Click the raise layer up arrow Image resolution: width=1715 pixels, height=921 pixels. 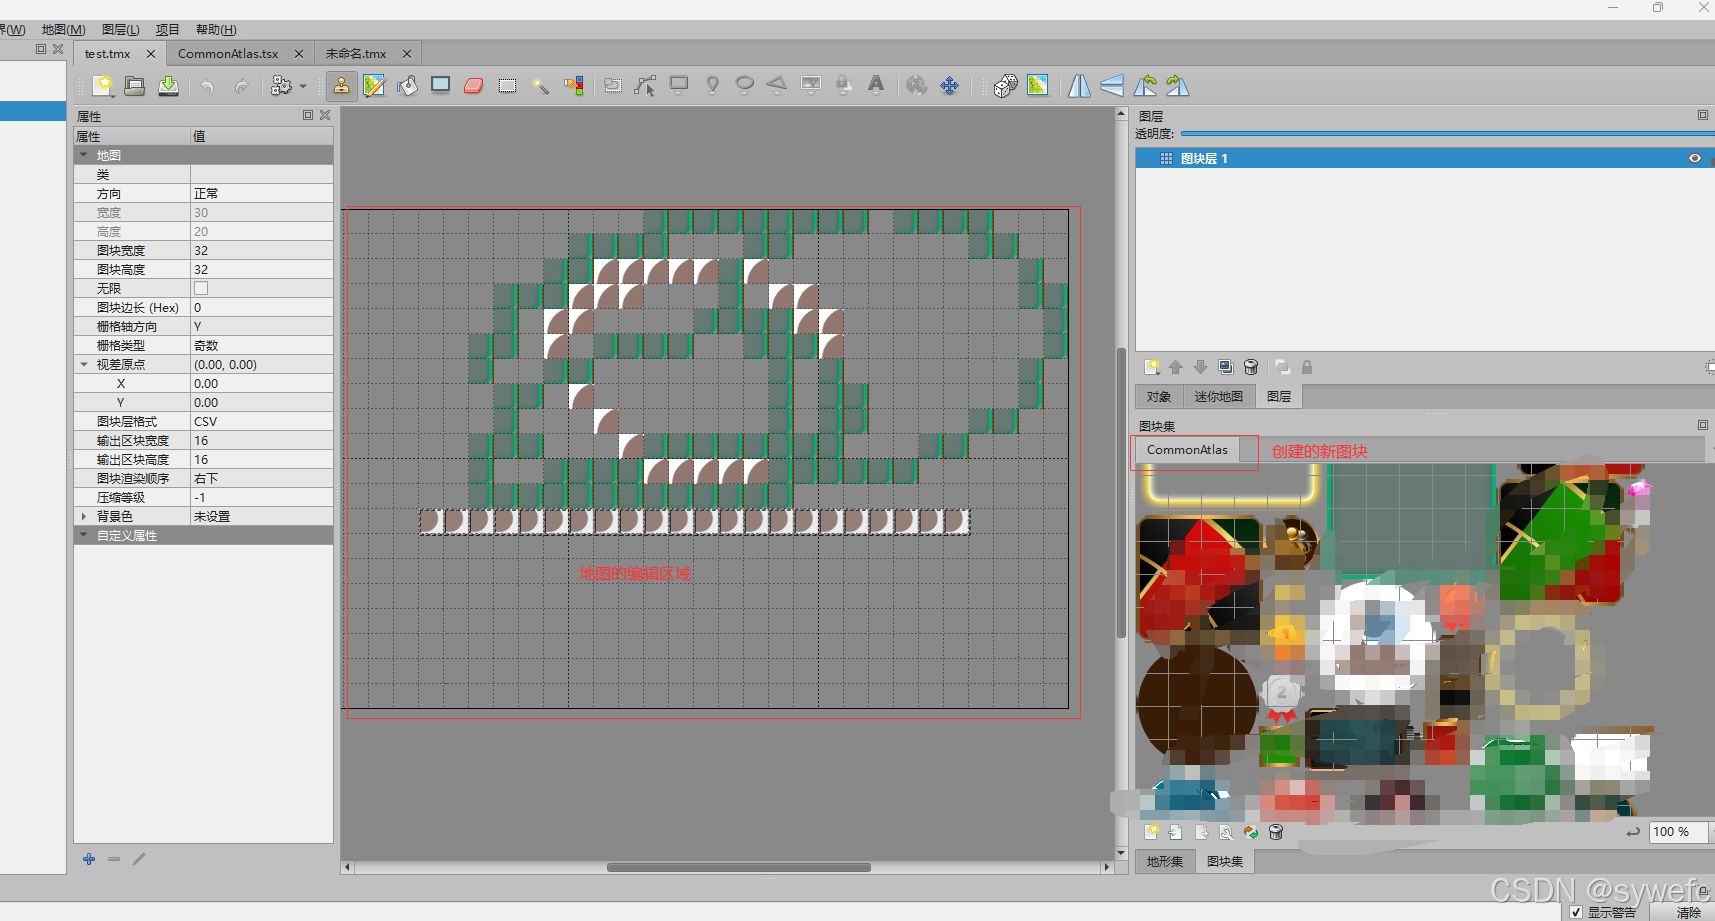pos(1176,368)
